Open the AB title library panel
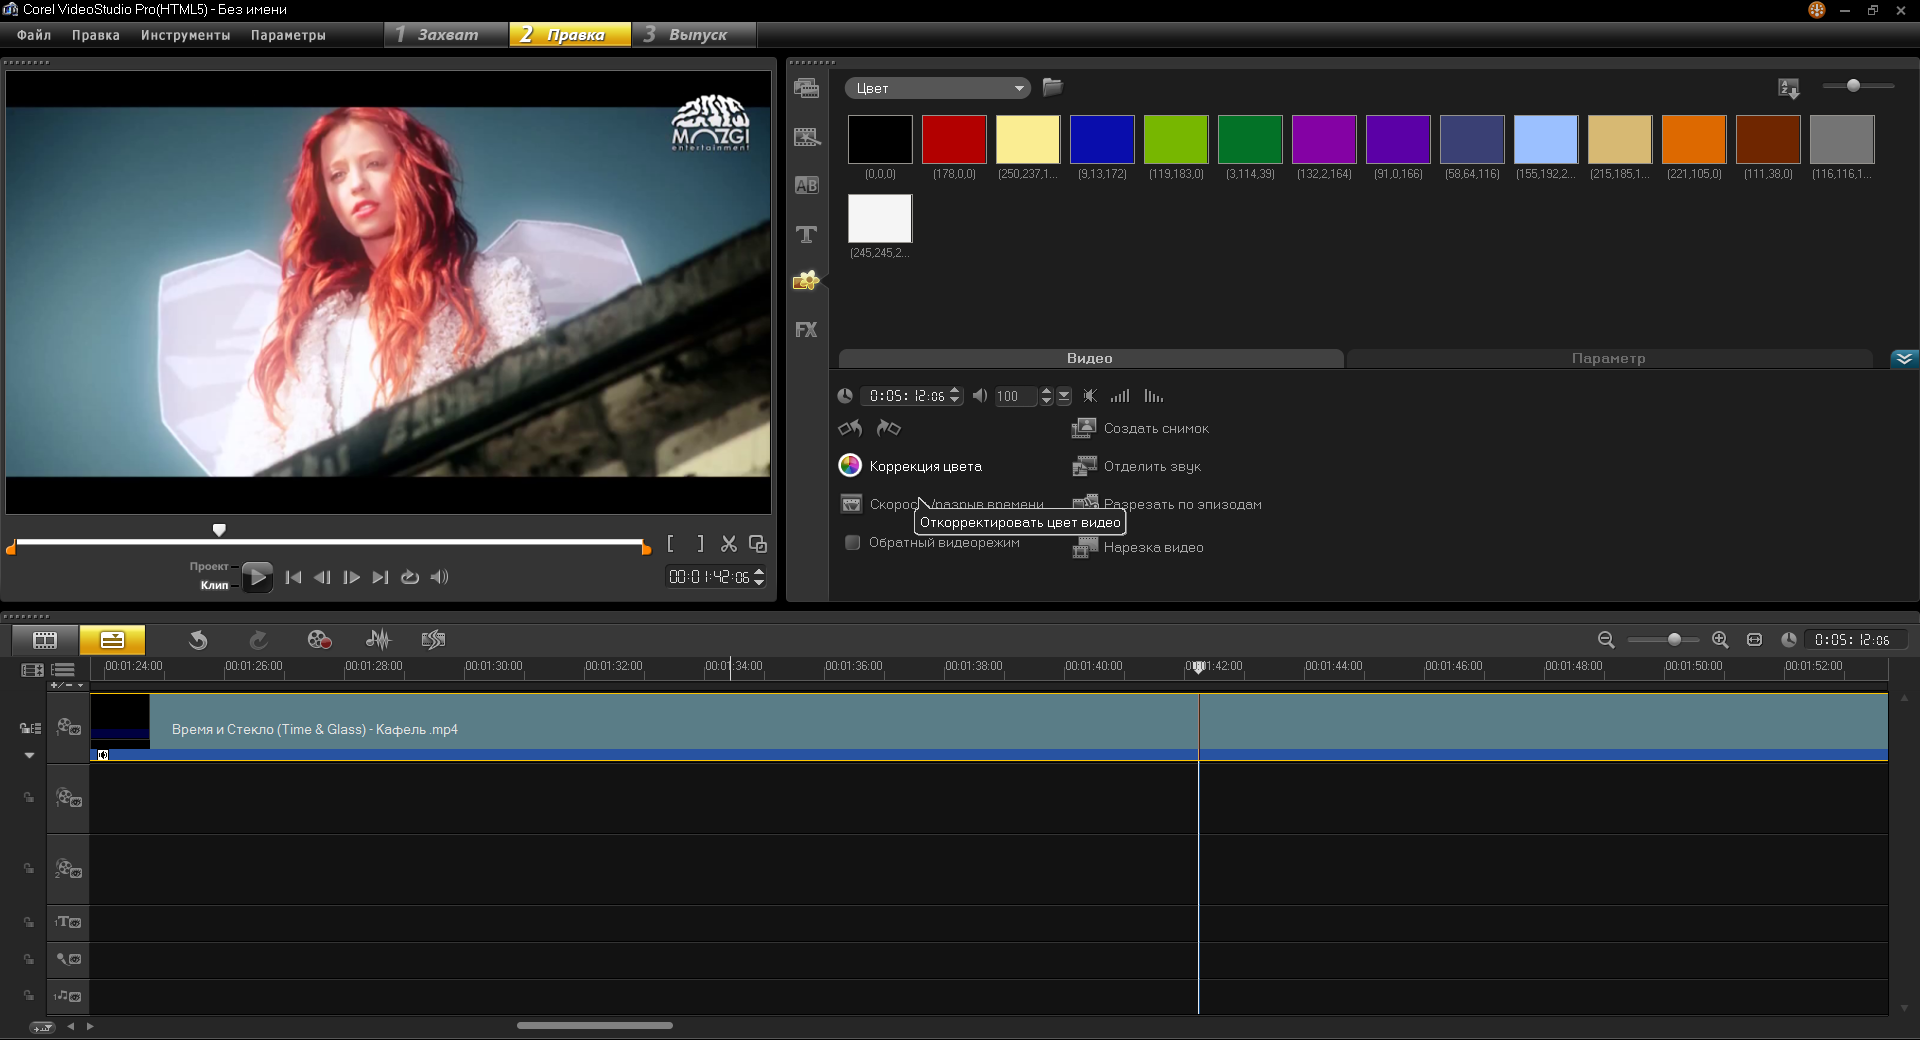The height and width of the screenshot is (1040, 1920). coord(807,185)
